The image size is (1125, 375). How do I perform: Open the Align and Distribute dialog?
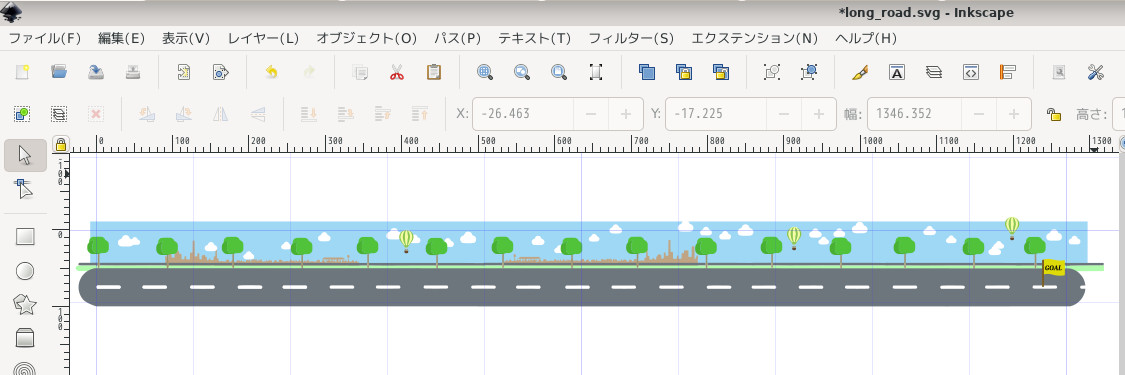coord(1007,72)
